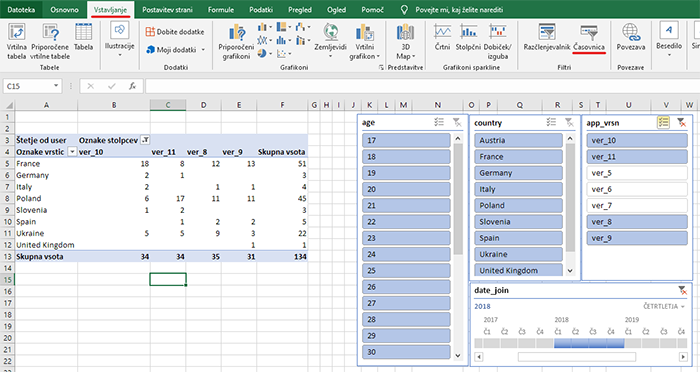Open the ČETRTLETJA time level dropdown
Screen dimensions: 700x372
[x=664, y=306]
